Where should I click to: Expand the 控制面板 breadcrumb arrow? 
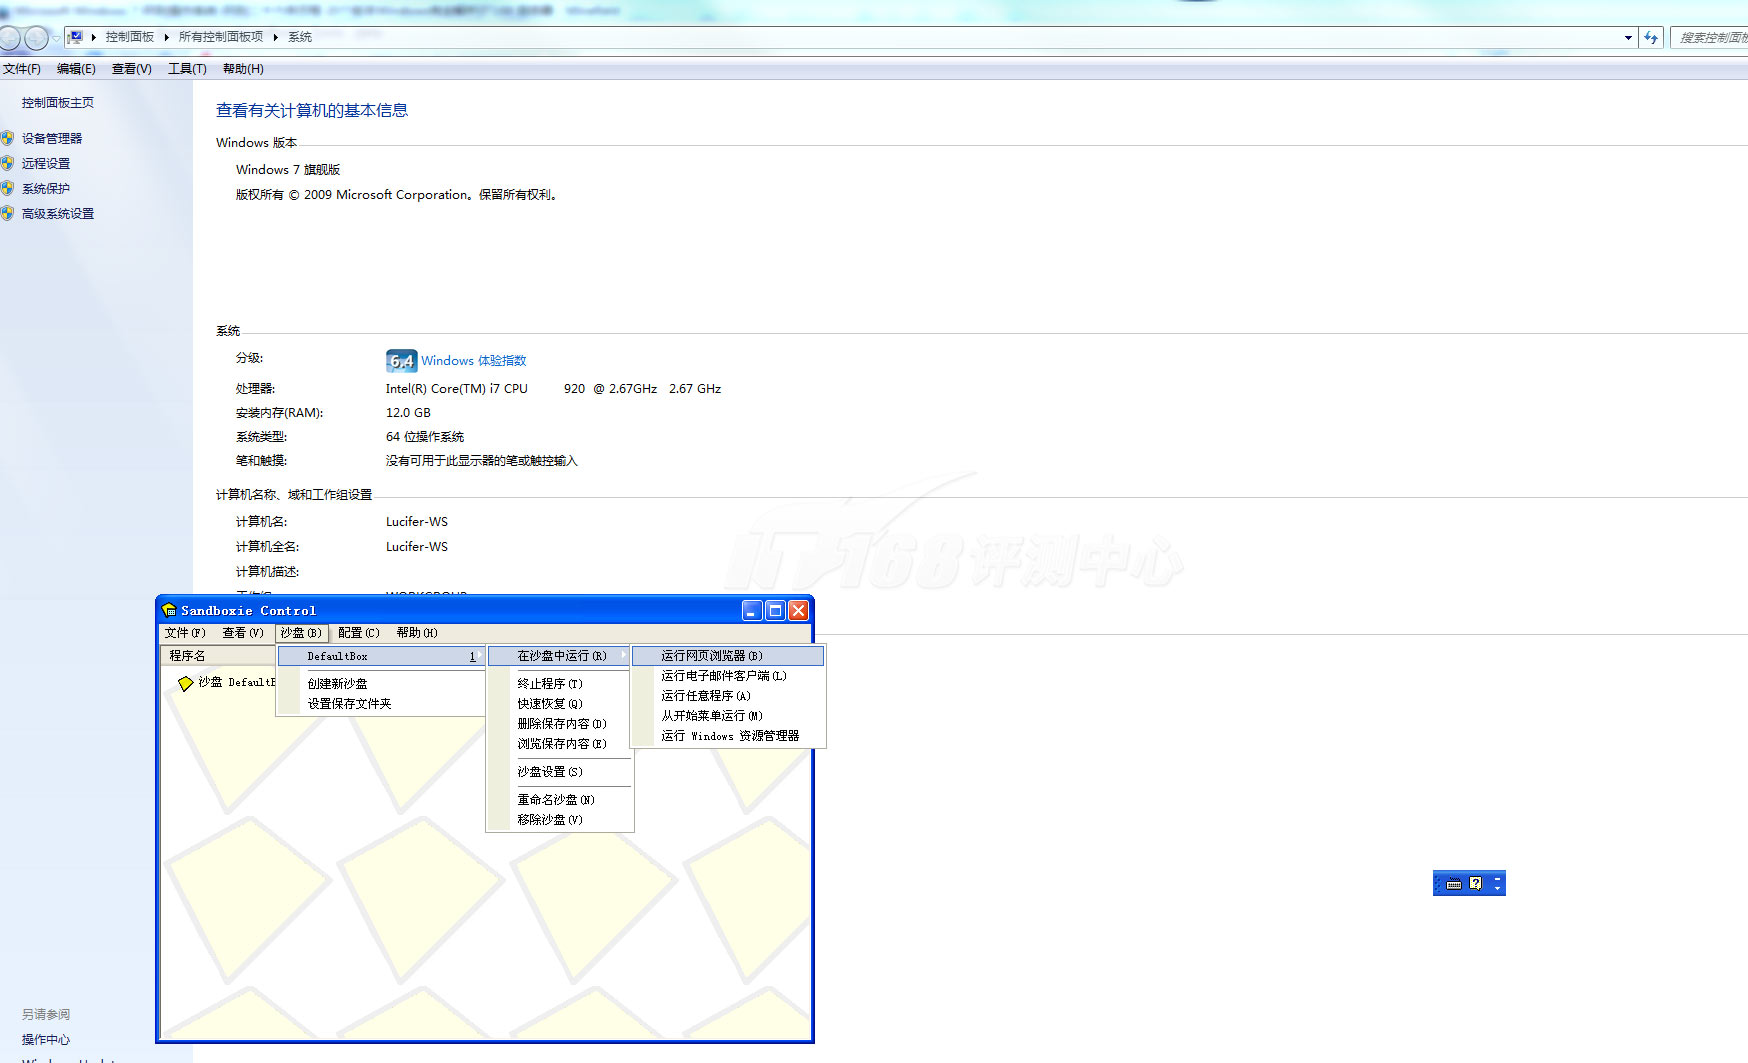(167, 37)
